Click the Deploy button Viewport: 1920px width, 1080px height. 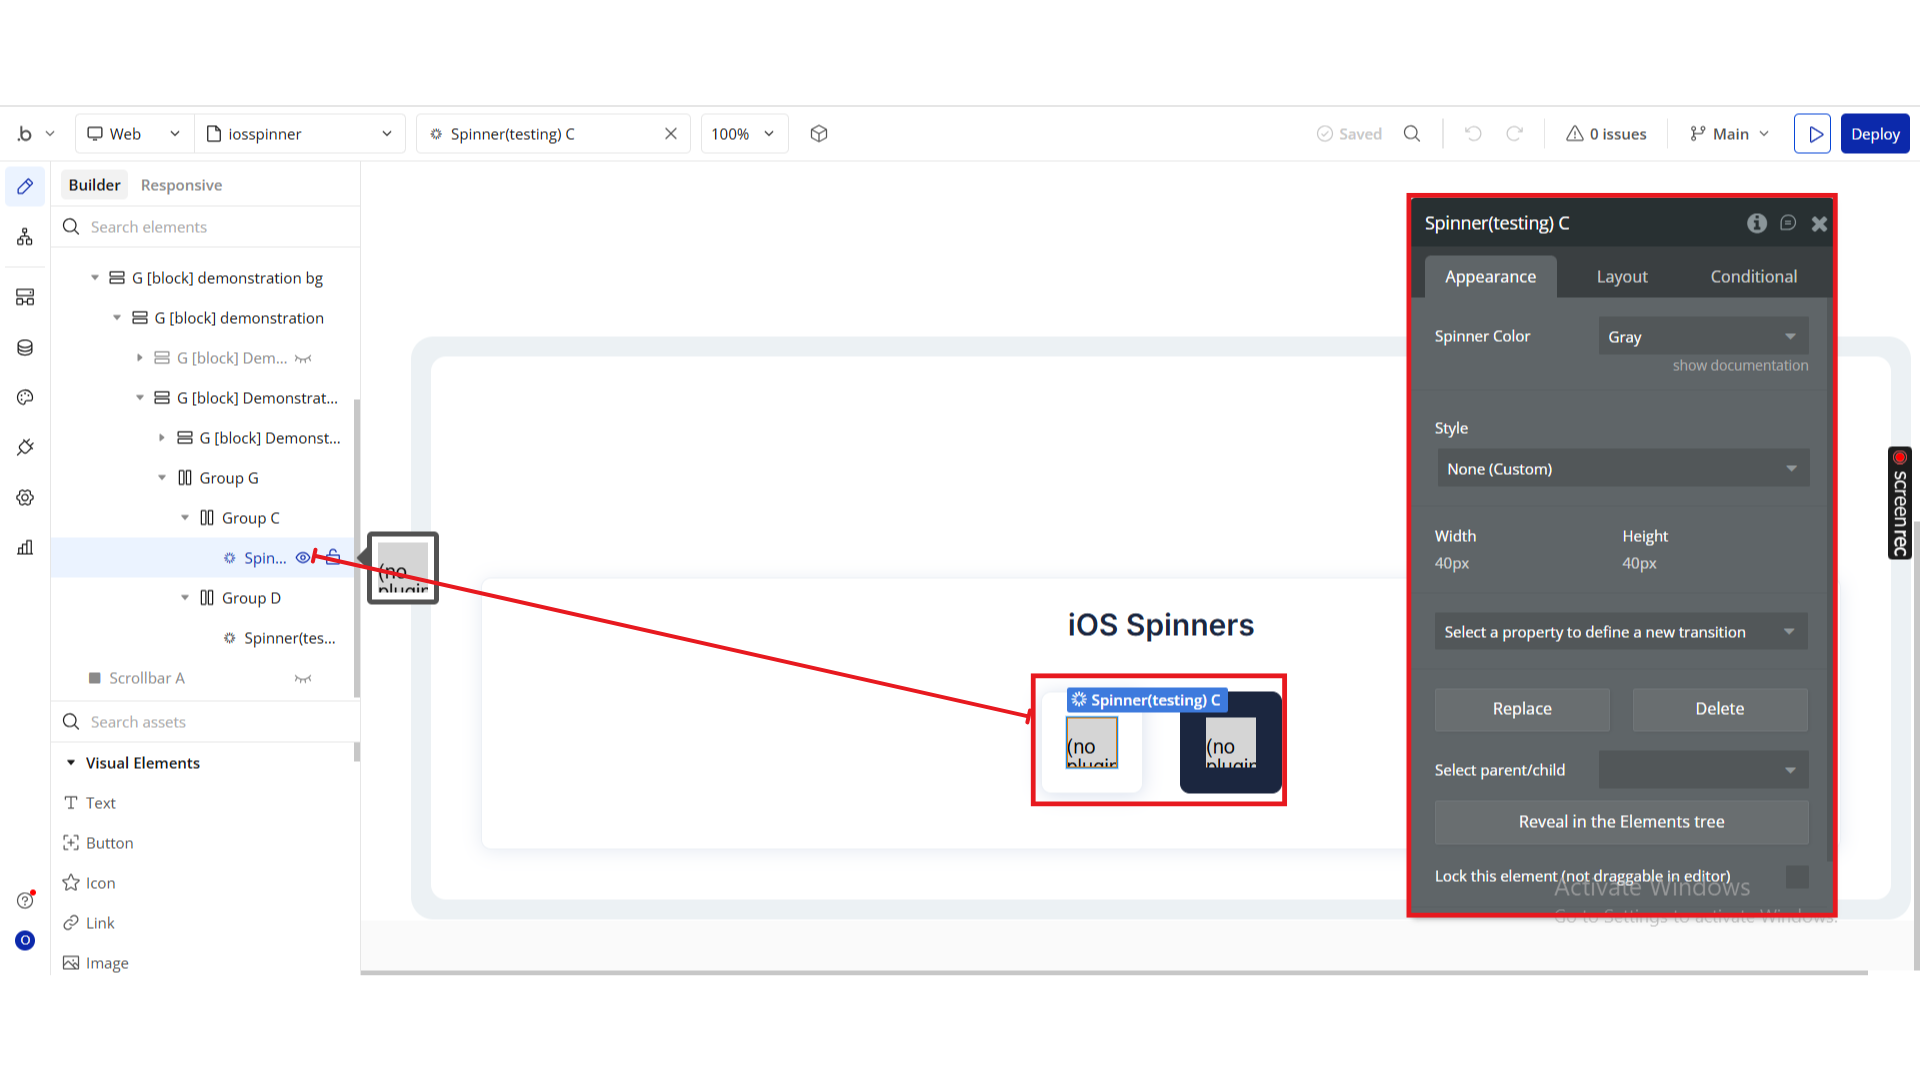[1874, 134]
